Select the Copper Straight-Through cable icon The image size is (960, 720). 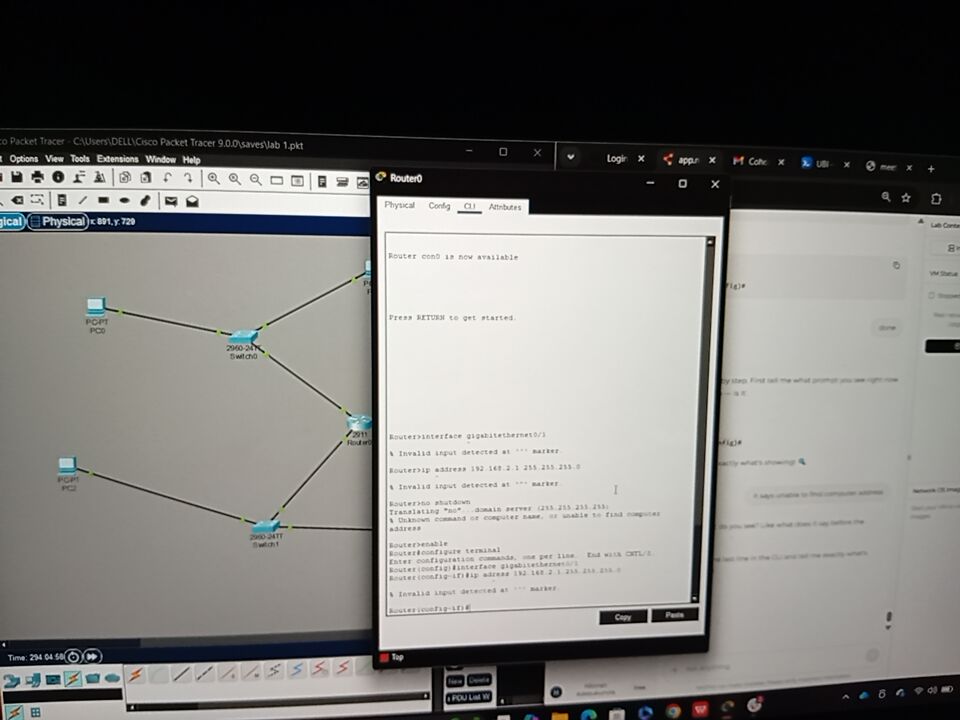pyautogui.click(x=181, y=674)
